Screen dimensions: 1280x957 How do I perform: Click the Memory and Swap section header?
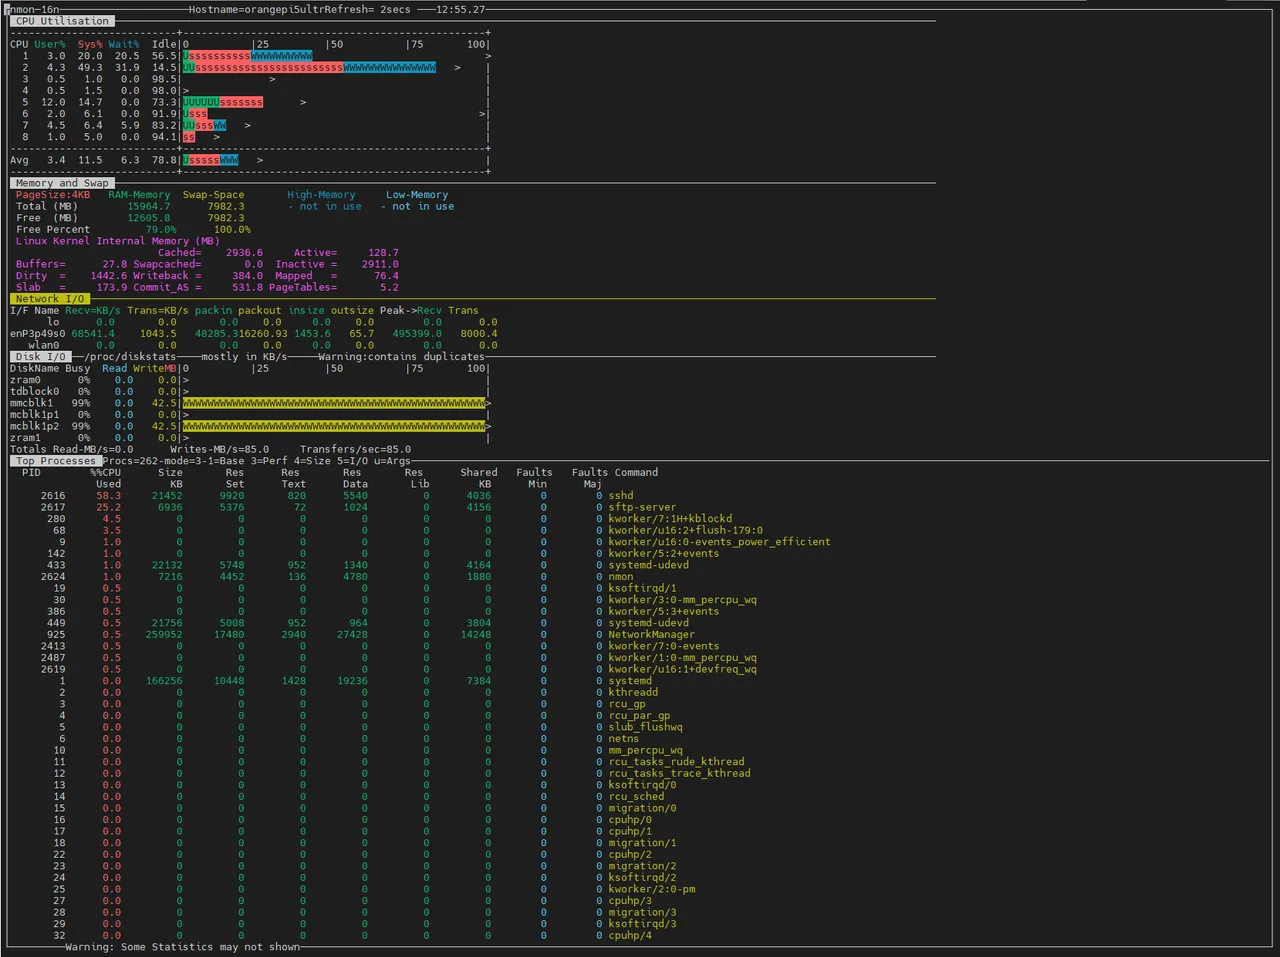62,183
